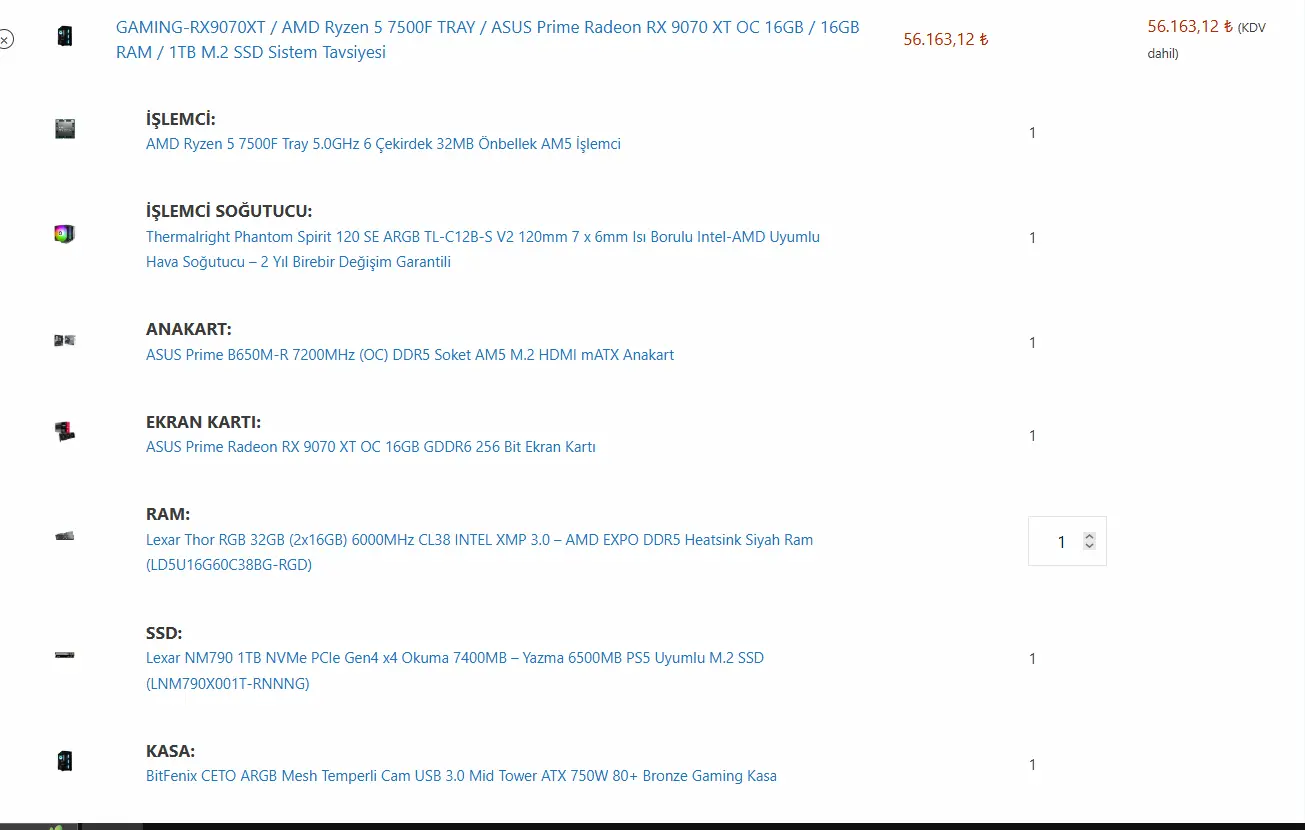1305x830 pixels.
Task: Open the GAMING-RX9070XT Sistem Tavsiyesi link
Action: pos(487,40)
